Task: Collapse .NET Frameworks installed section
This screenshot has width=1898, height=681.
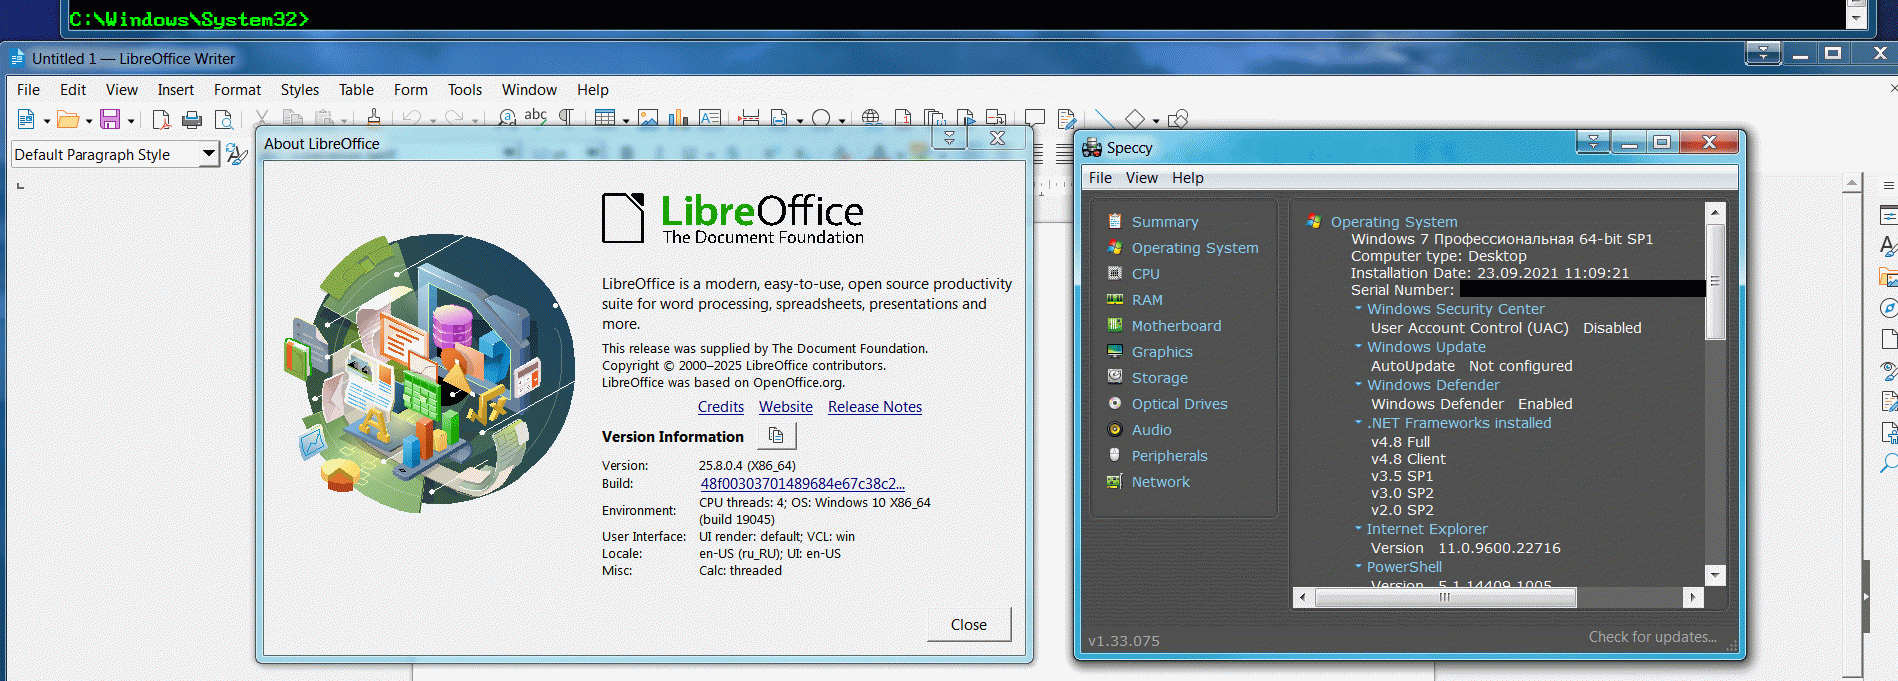Action: pos(1358,422)
